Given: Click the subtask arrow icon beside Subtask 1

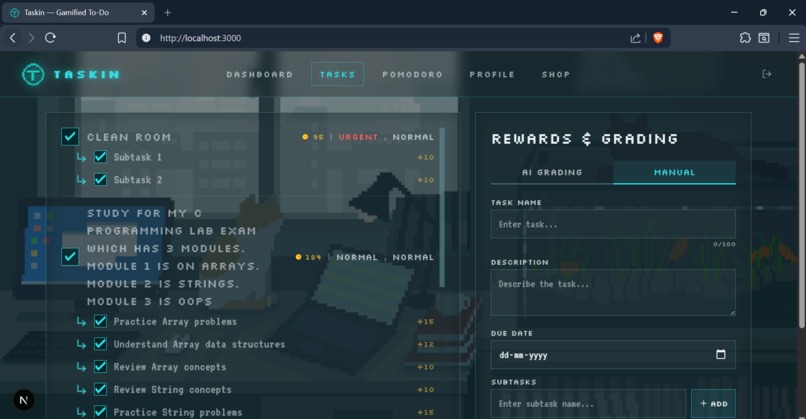Looking at the screenshot, I should click(x=81, y=157).
